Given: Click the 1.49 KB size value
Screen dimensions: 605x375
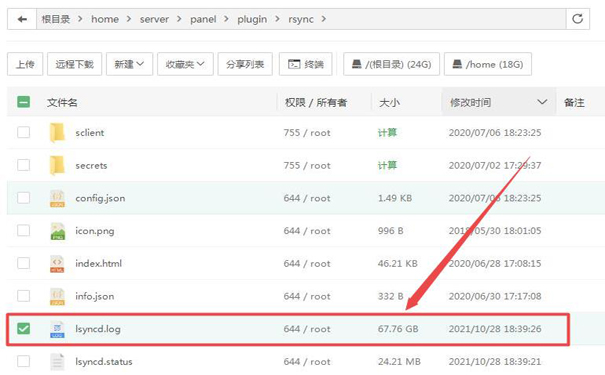Looking at the screenshot, I should [x=395, y=198].
